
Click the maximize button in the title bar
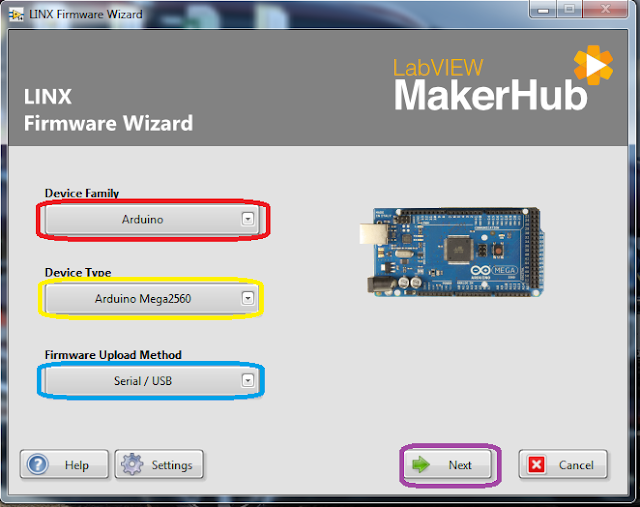(570, 9)
